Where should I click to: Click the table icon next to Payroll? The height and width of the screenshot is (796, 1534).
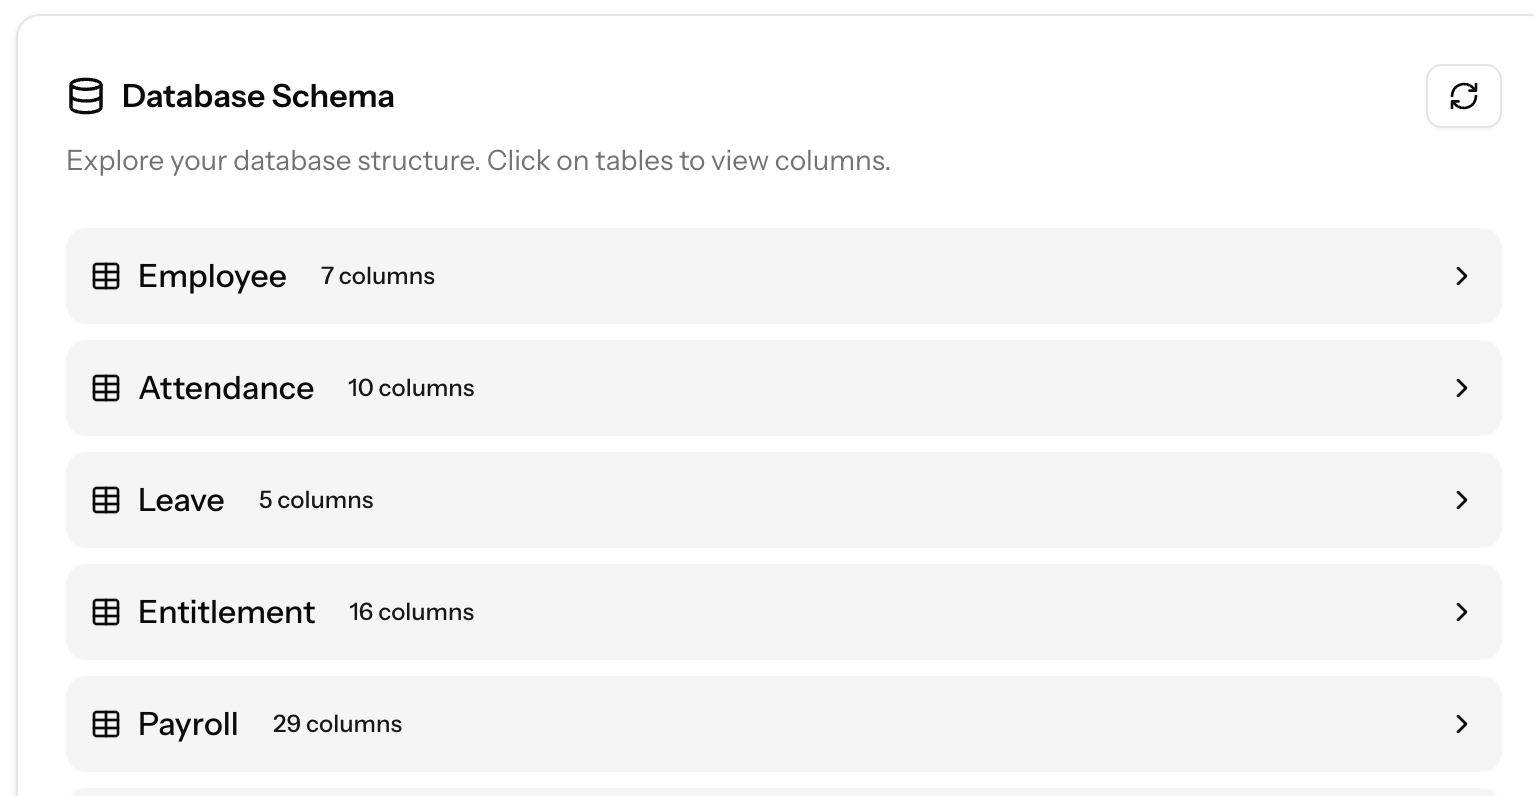106,724
